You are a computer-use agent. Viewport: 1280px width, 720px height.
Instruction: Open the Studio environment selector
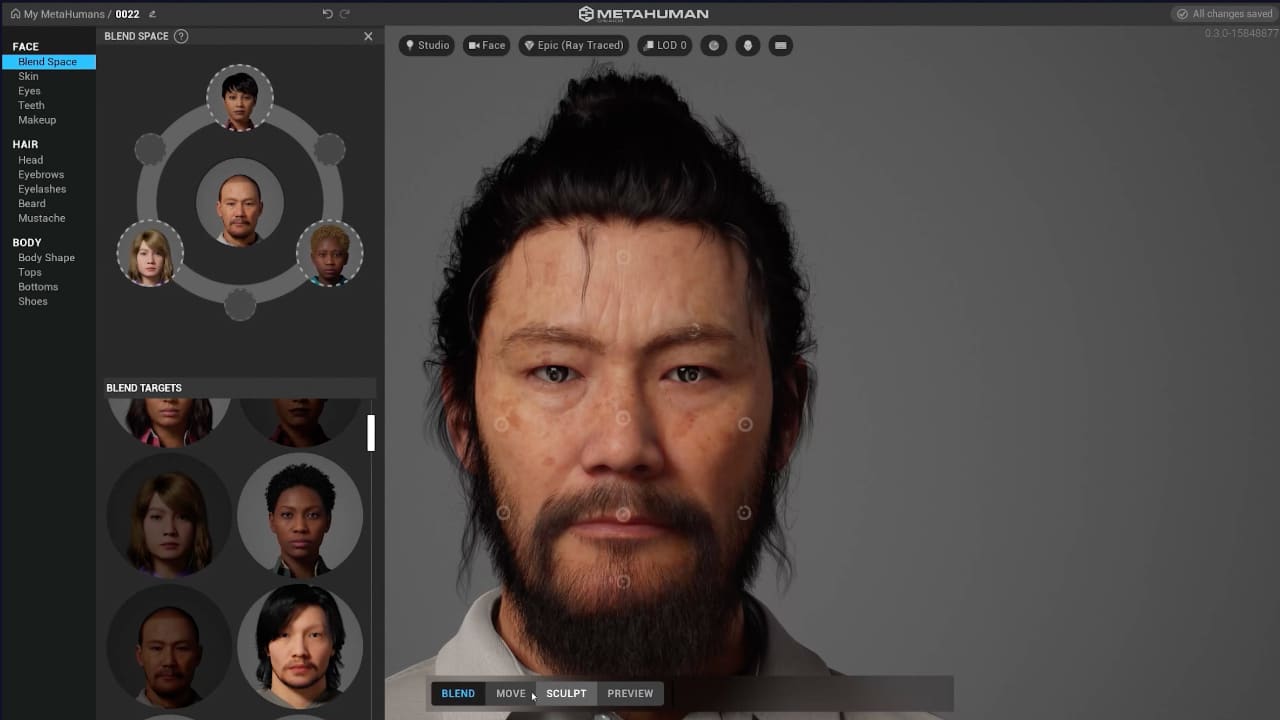click(x=427, y=45)
